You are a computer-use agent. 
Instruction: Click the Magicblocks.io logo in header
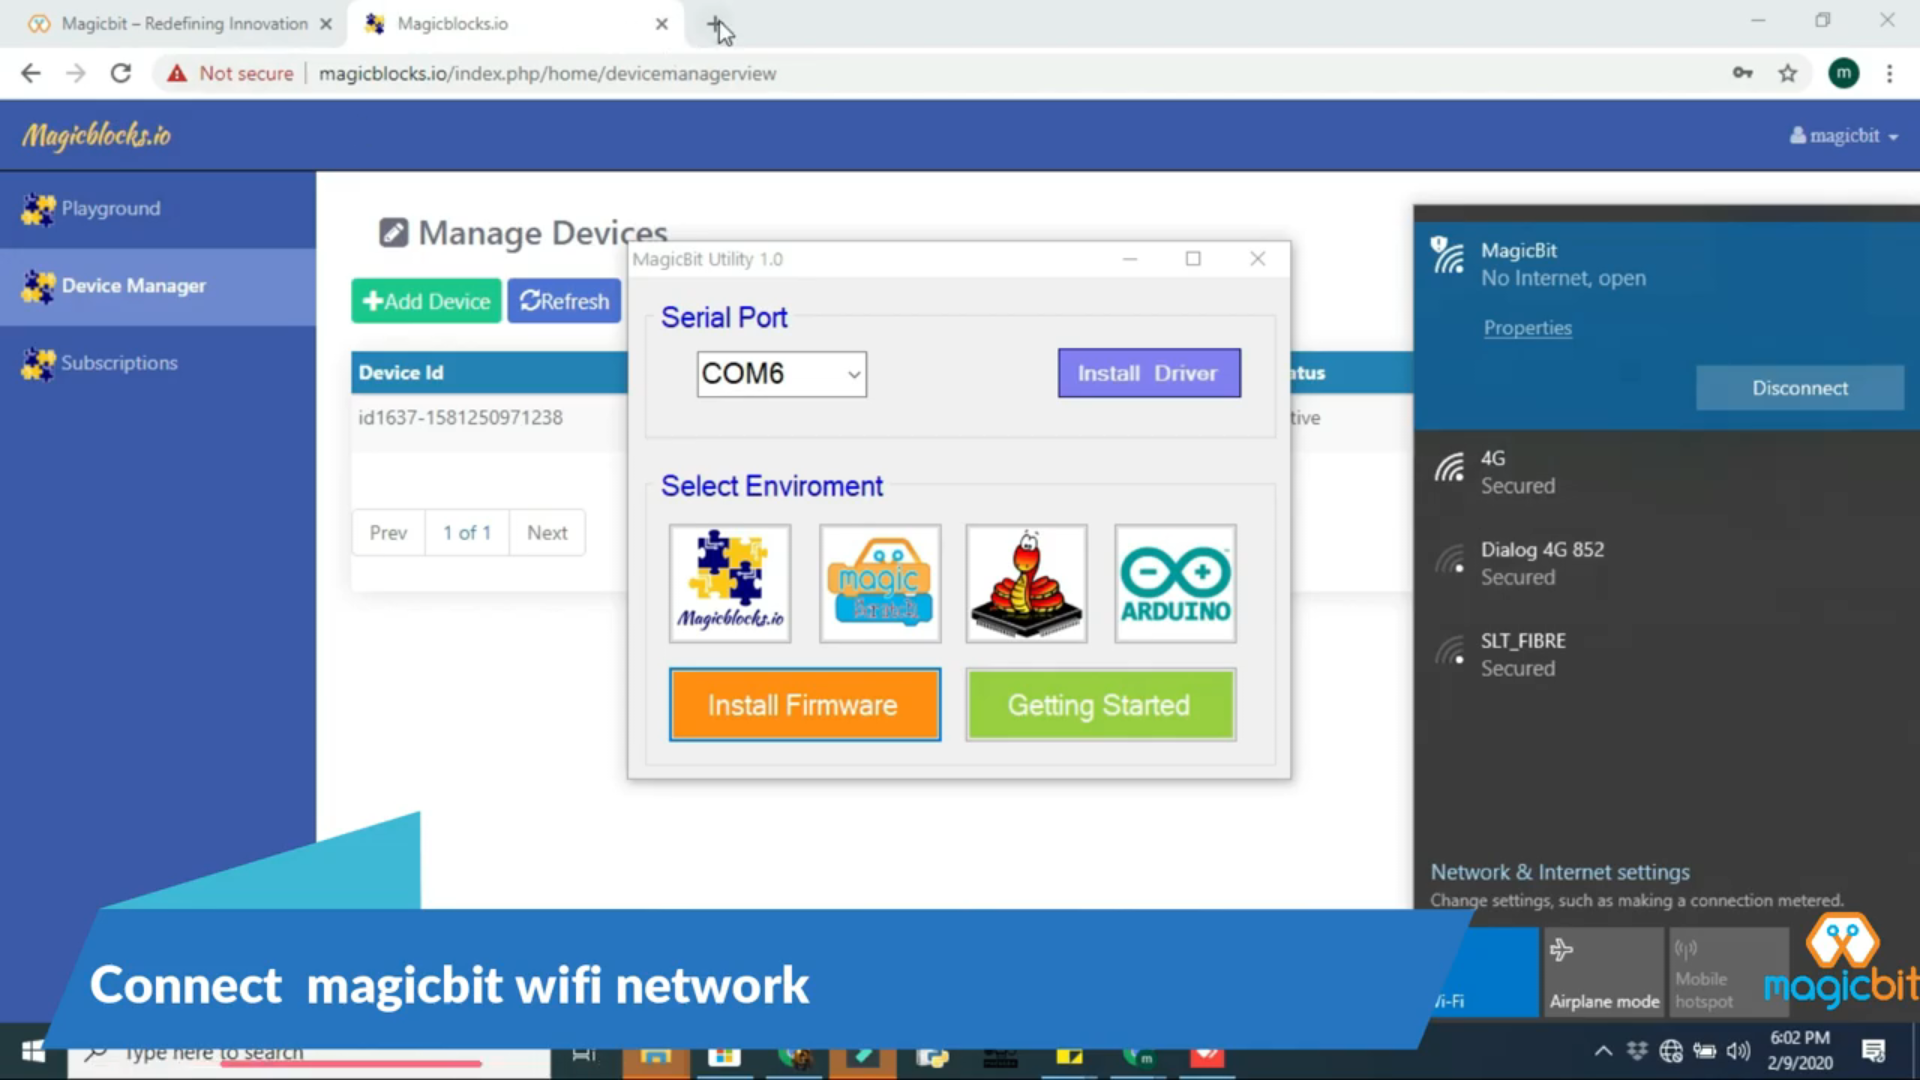tap(97, 135)
